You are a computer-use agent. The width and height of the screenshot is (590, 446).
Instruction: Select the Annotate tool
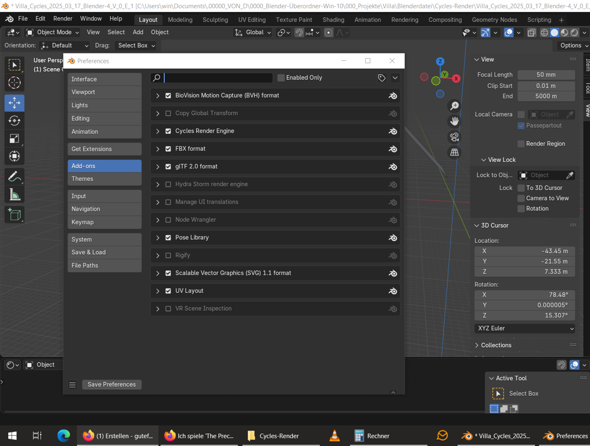click(14, 176)
